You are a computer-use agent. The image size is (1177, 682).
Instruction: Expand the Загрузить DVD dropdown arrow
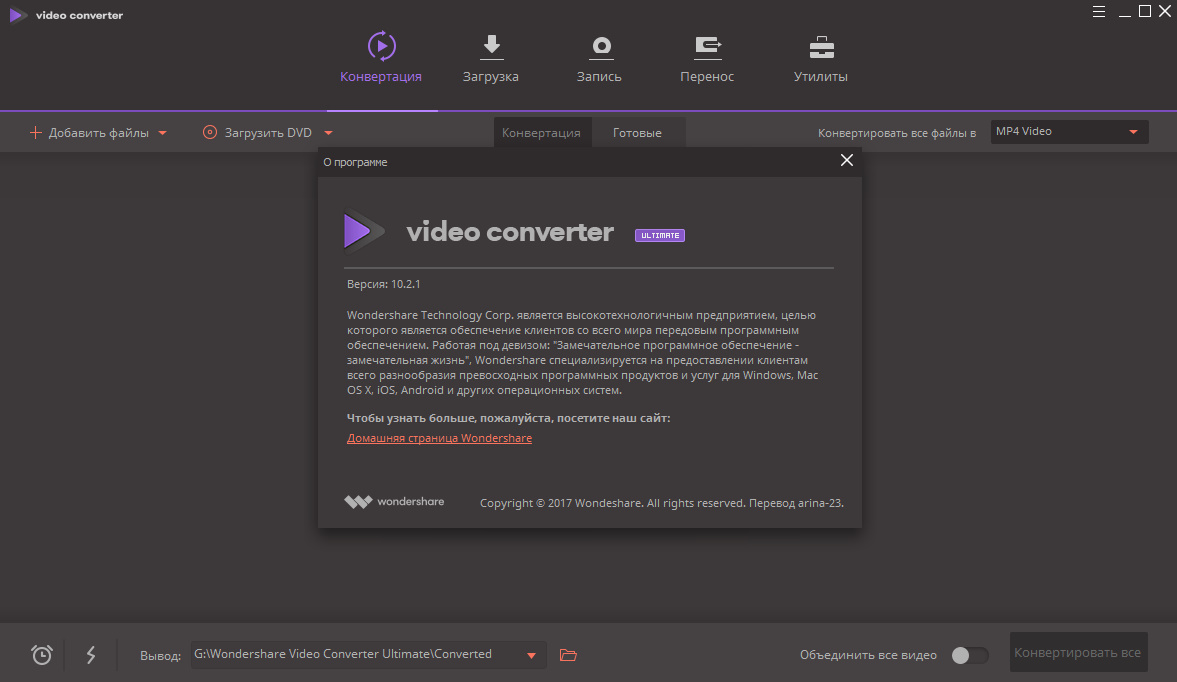328,134
